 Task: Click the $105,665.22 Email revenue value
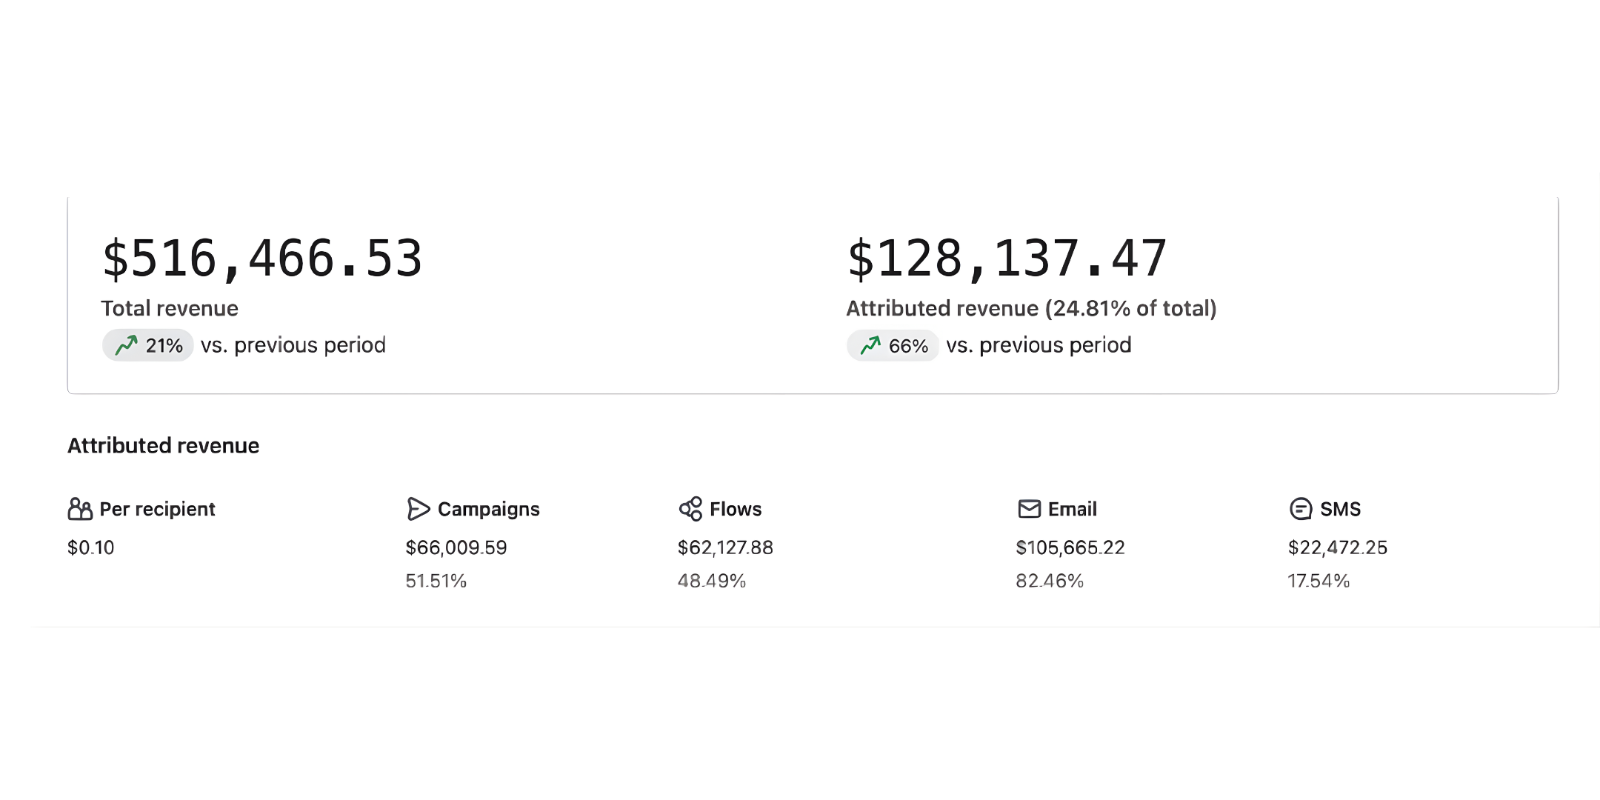coord(1070,547)
